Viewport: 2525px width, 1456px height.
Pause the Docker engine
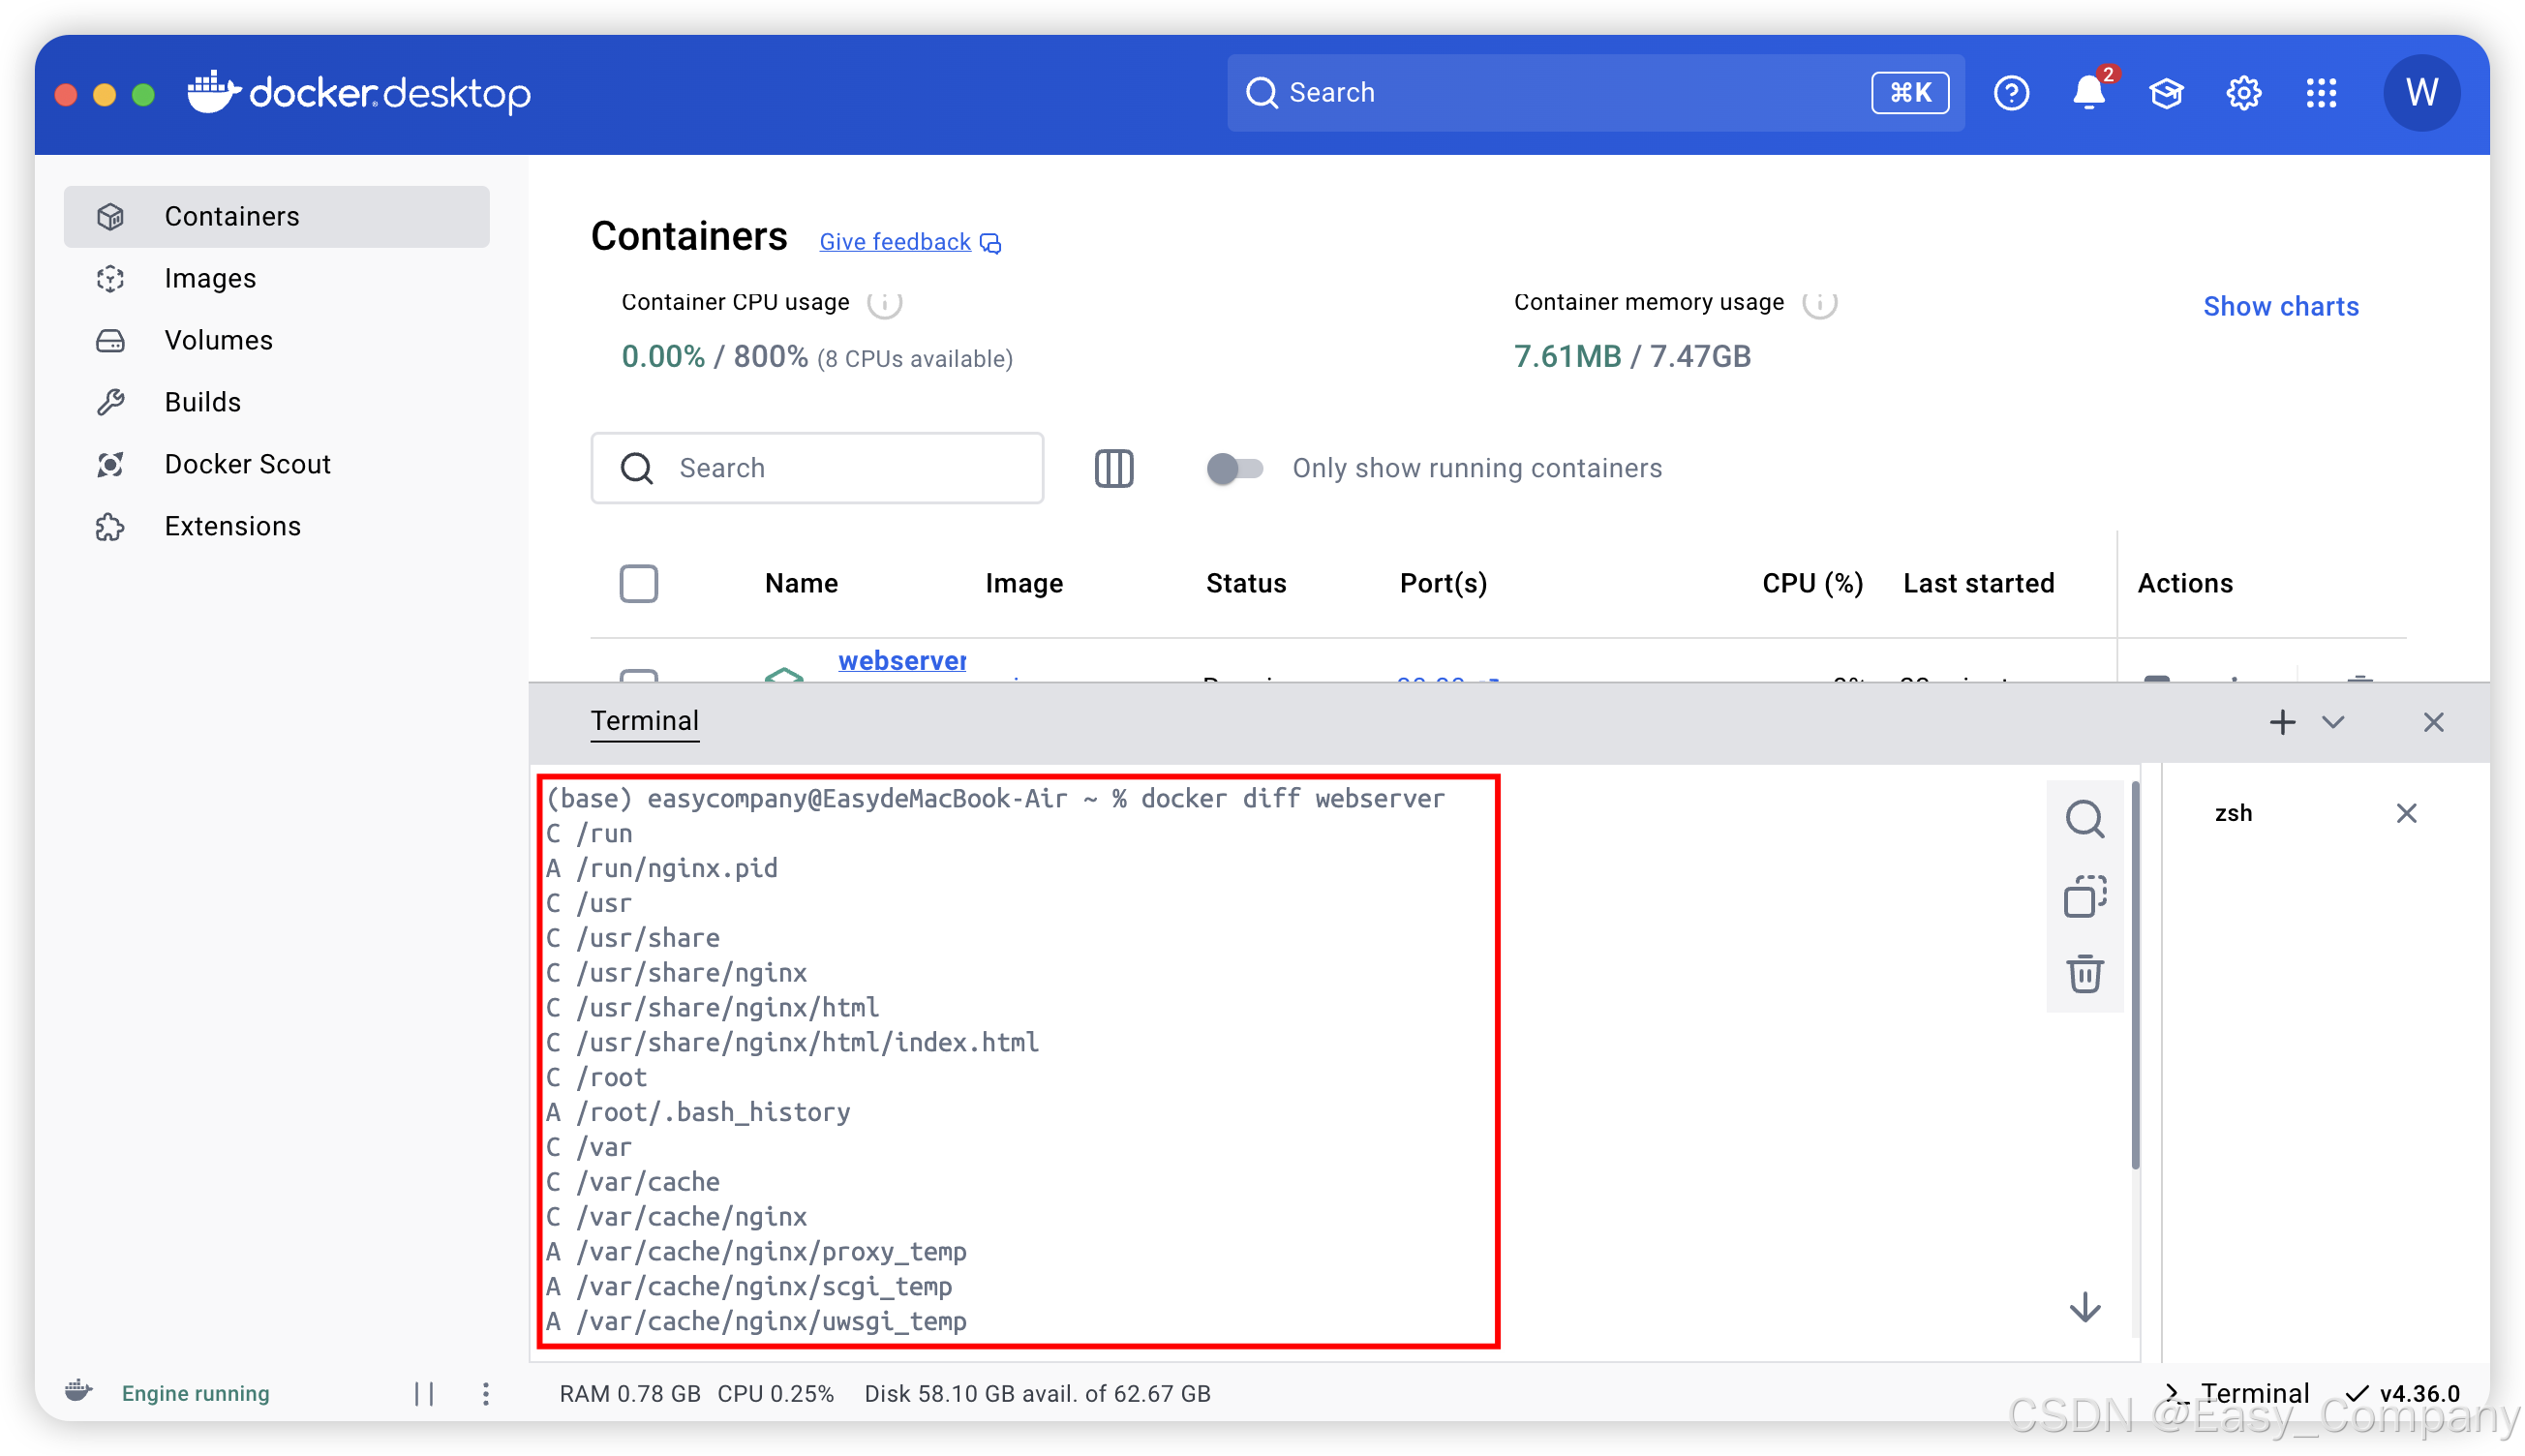[424, 1393]
